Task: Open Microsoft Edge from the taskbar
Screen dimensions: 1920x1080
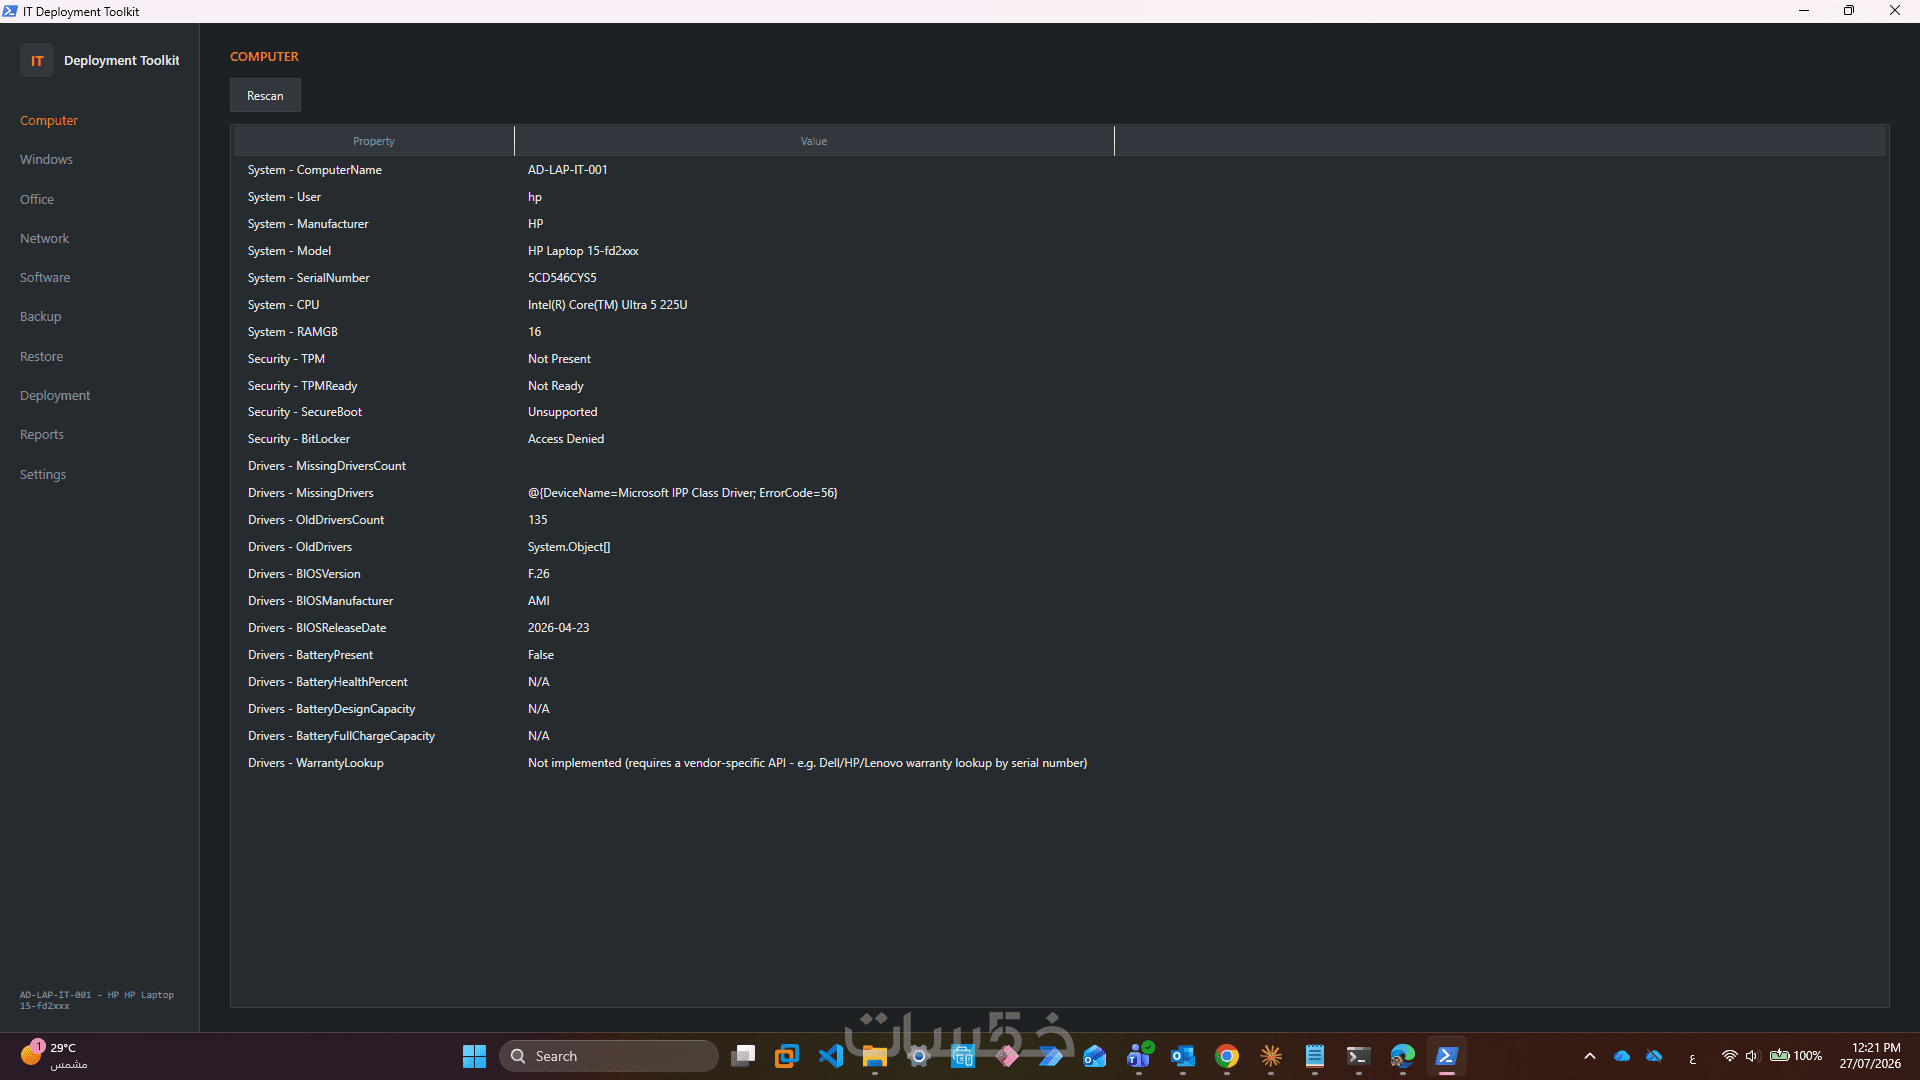Action: [x=1403, y=1056]
